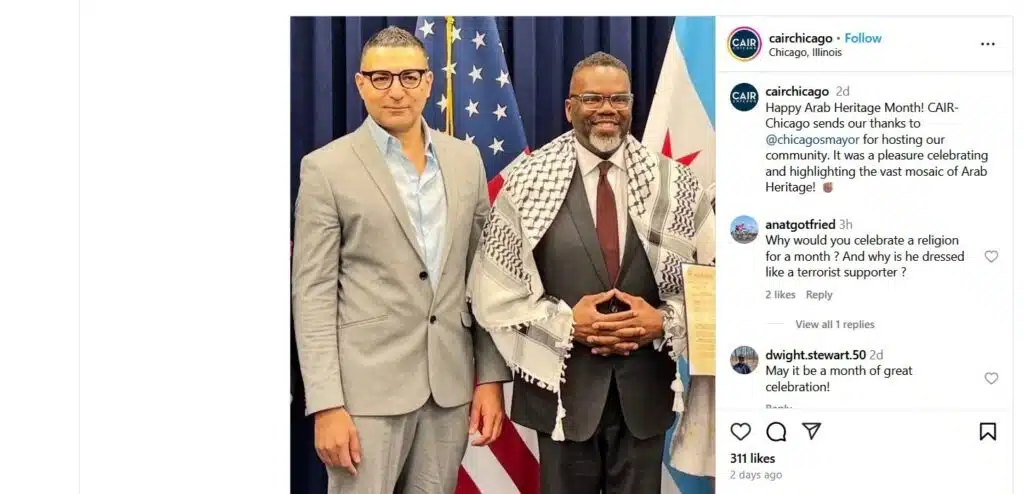Click the CAIR avatar beside the caption
This screenshot has width=1024, height=494.
coord(744,97)
